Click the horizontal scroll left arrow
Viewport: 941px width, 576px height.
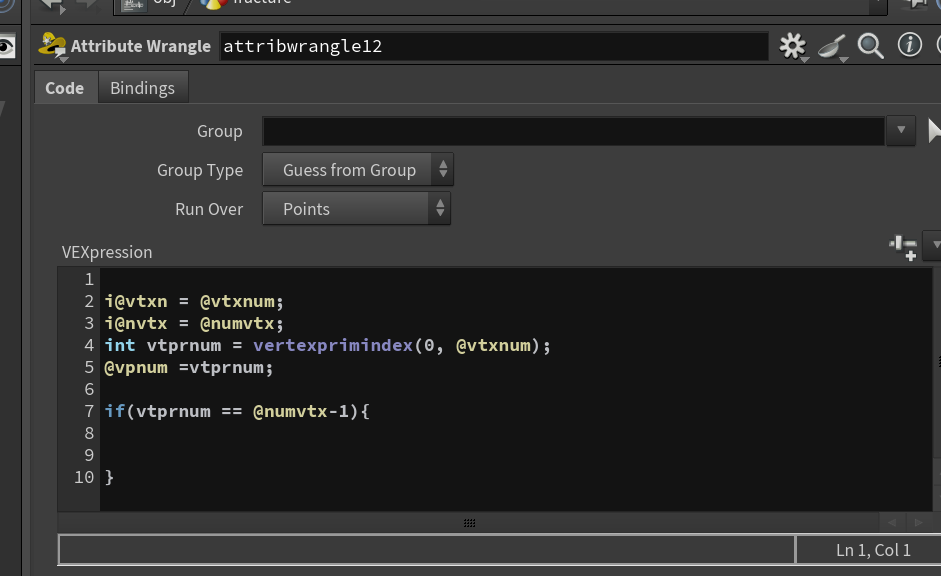(892, 523)
